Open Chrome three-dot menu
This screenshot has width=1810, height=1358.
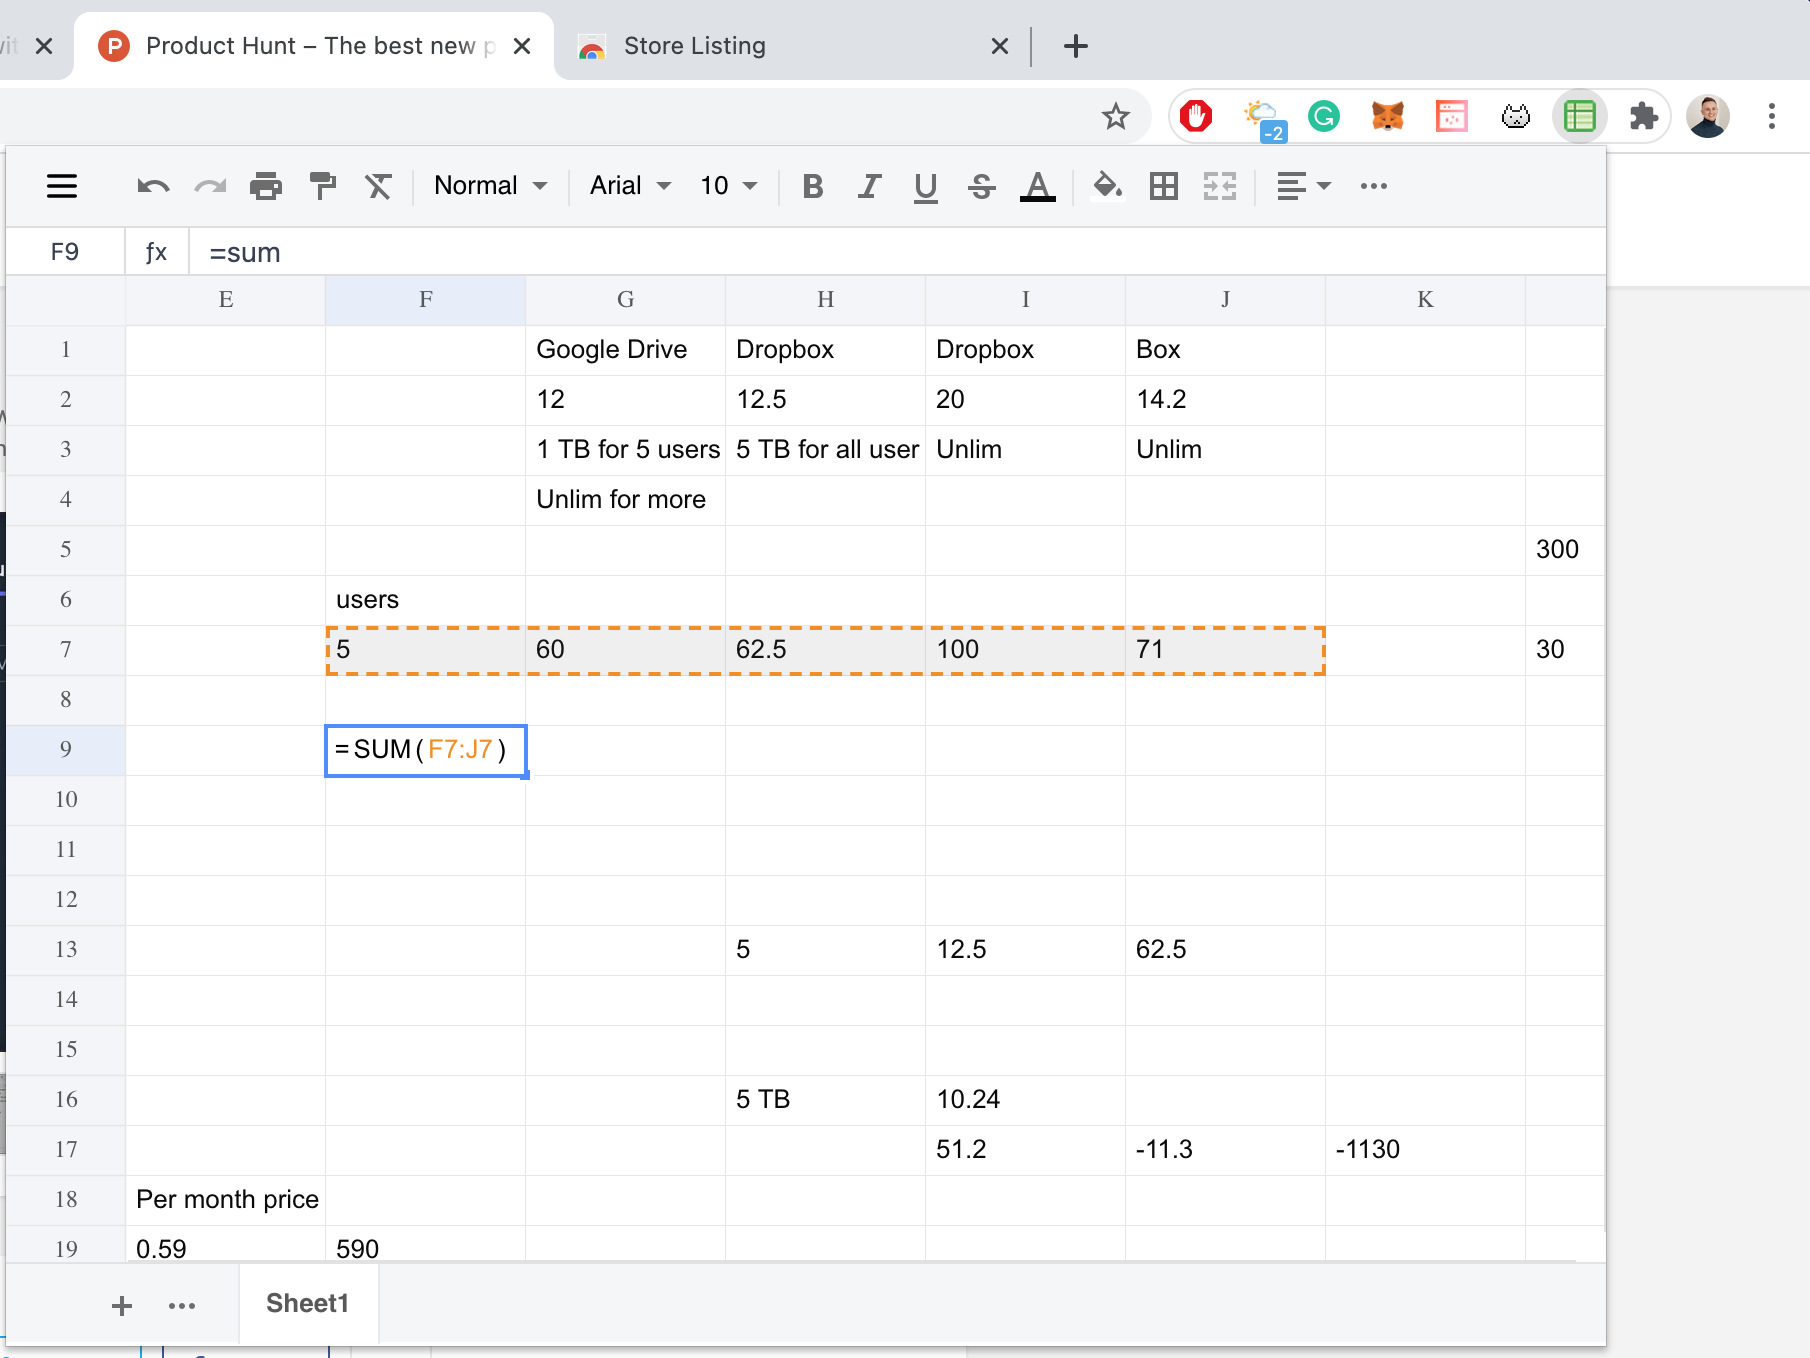click(x=1772, y=117)
